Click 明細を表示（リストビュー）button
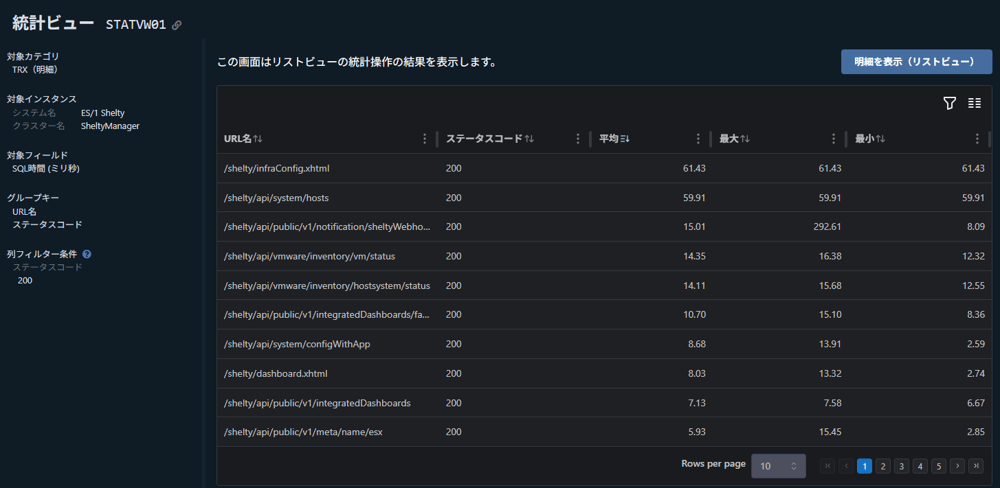 [916, 62]
